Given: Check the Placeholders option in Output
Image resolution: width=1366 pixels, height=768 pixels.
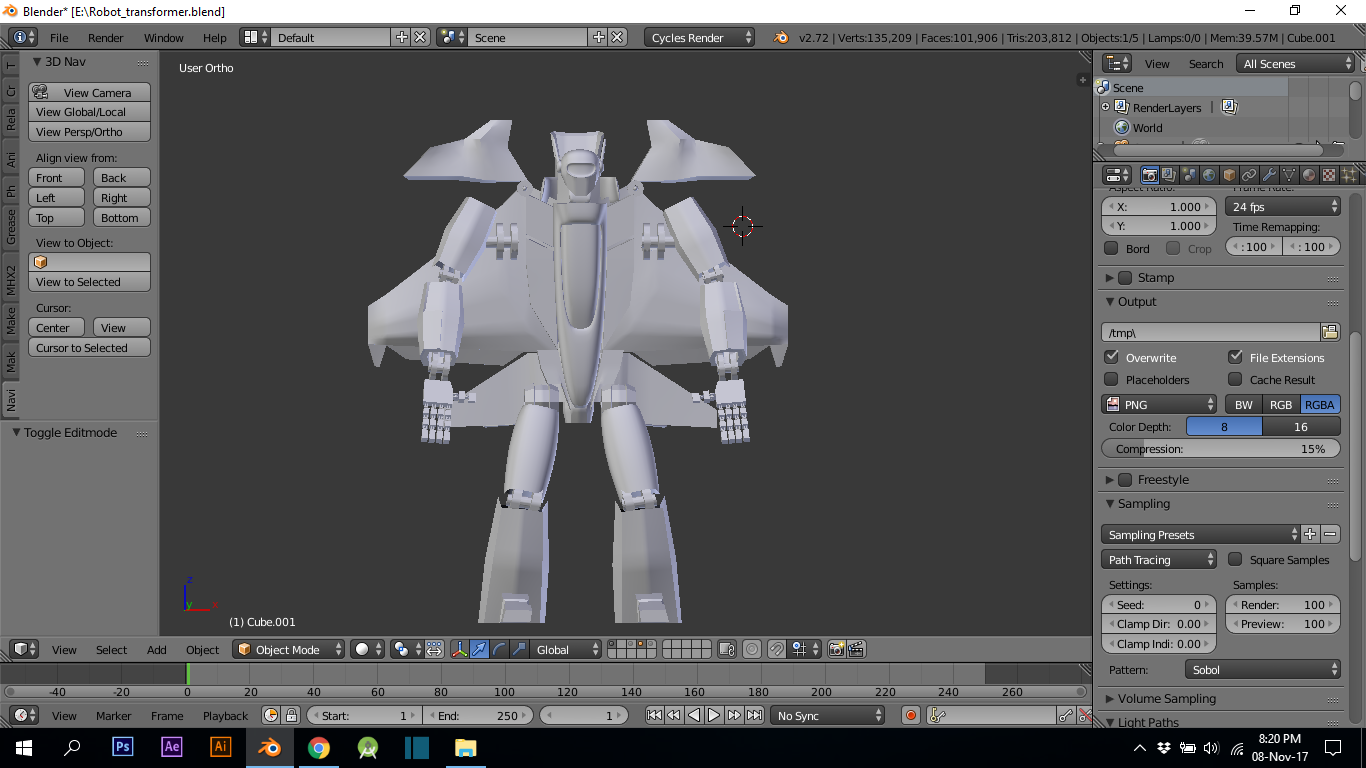Looking at the screenshot, I should (x=1112, y=379).
